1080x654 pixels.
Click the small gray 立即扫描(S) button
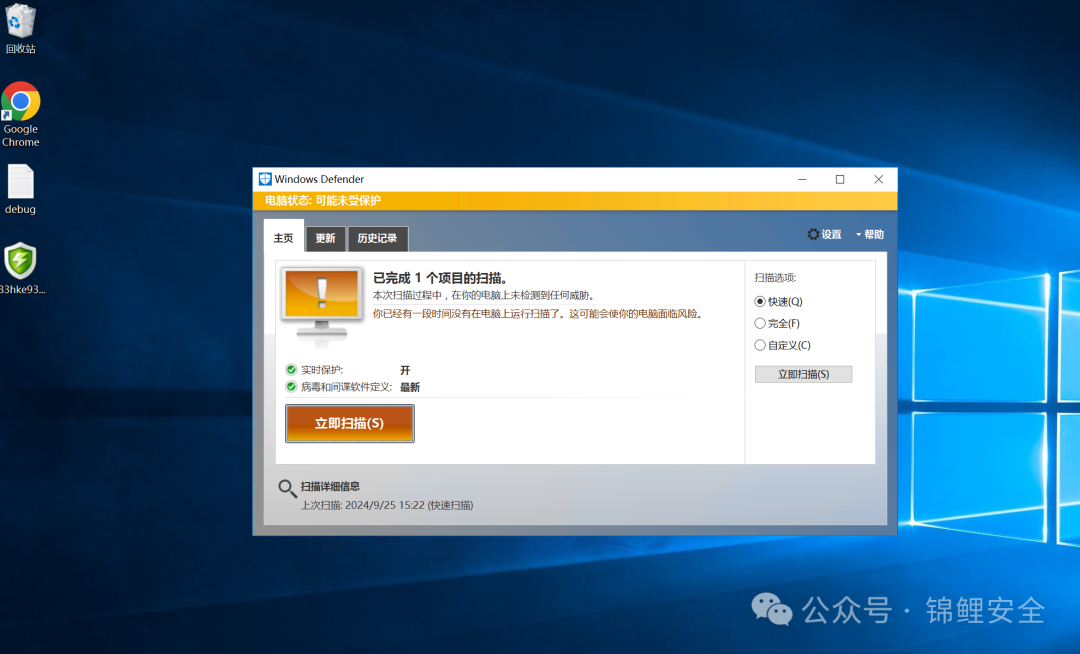coord(804,374)
